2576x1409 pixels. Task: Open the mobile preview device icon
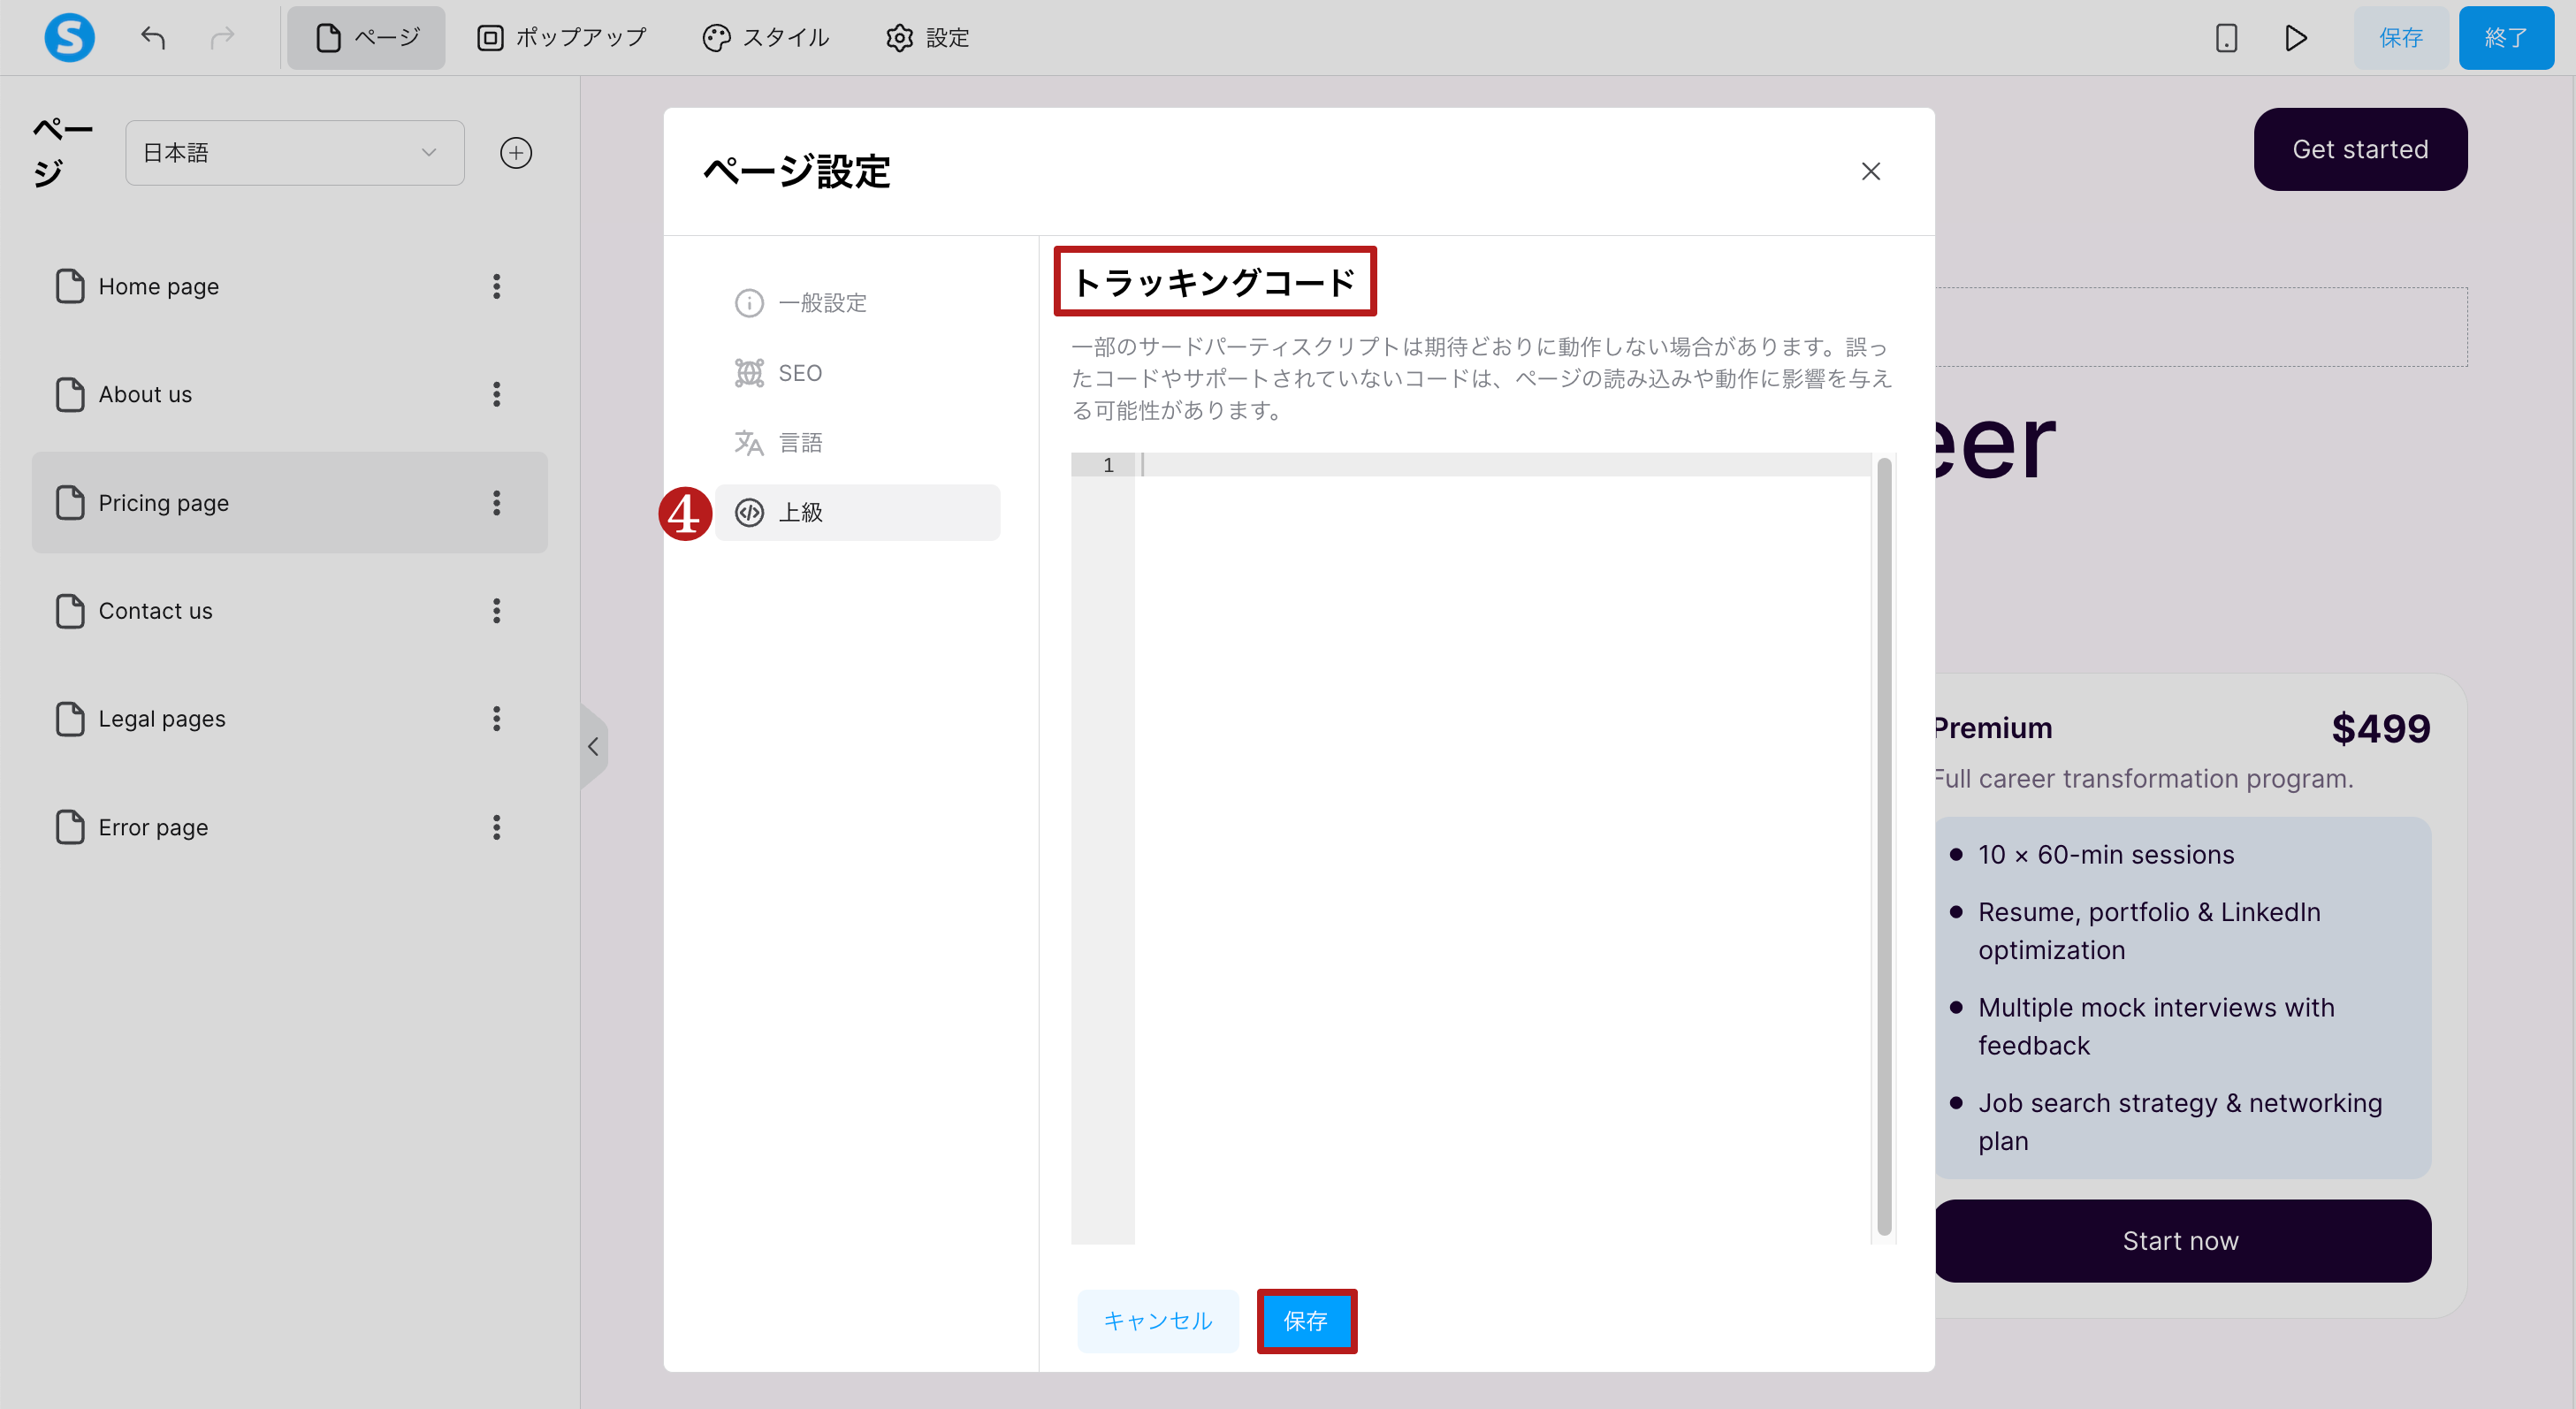click(2226, 38)
